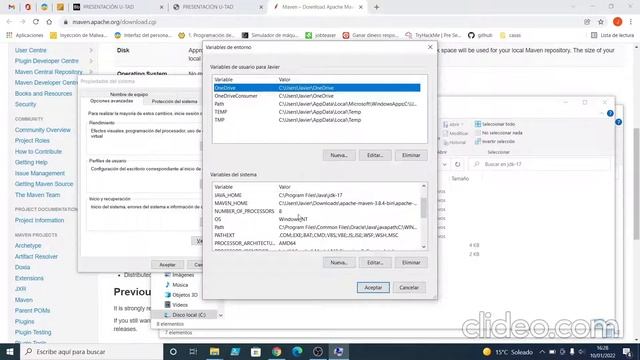Screen dimensions: 640x360
Task: Select Protección del sistema tab
Action: [174, 101]
